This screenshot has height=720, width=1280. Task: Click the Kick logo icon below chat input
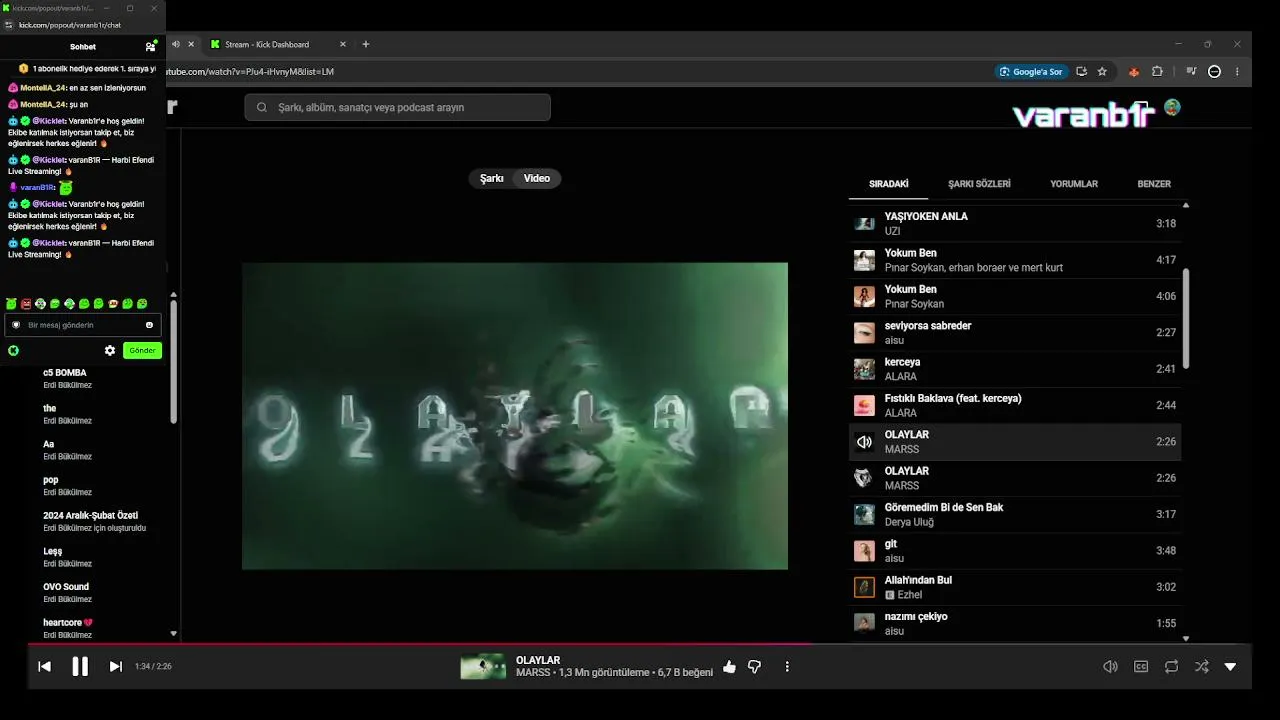(14, 351)
